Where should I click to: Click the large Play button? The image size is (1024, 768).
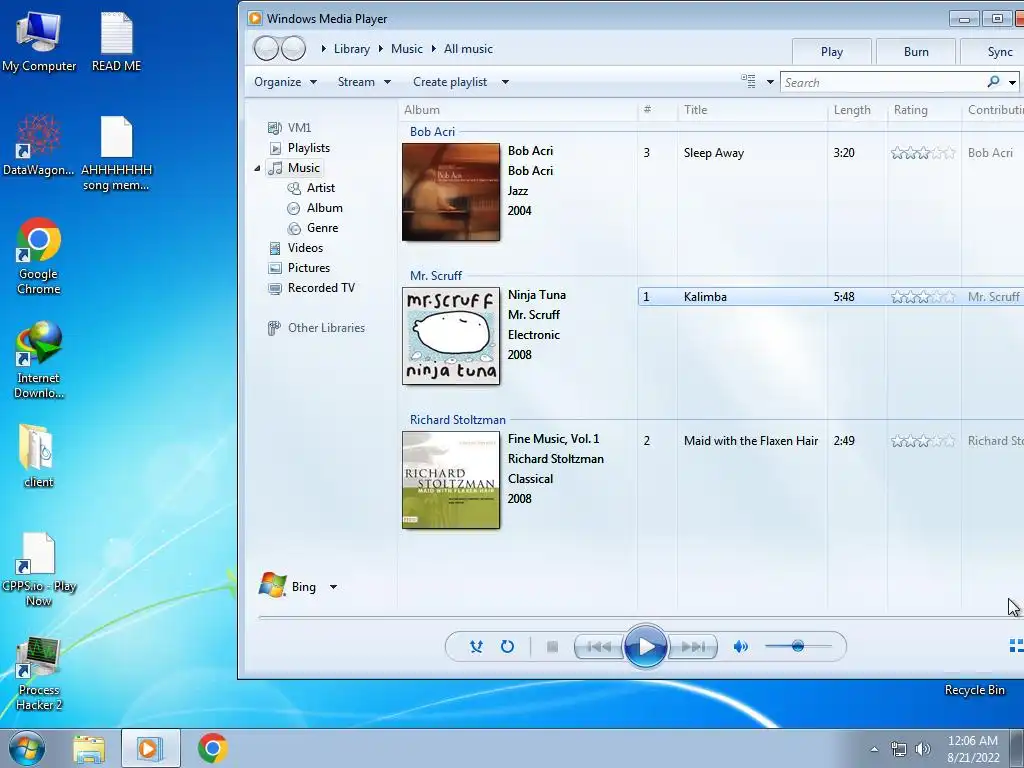(645, 647)
